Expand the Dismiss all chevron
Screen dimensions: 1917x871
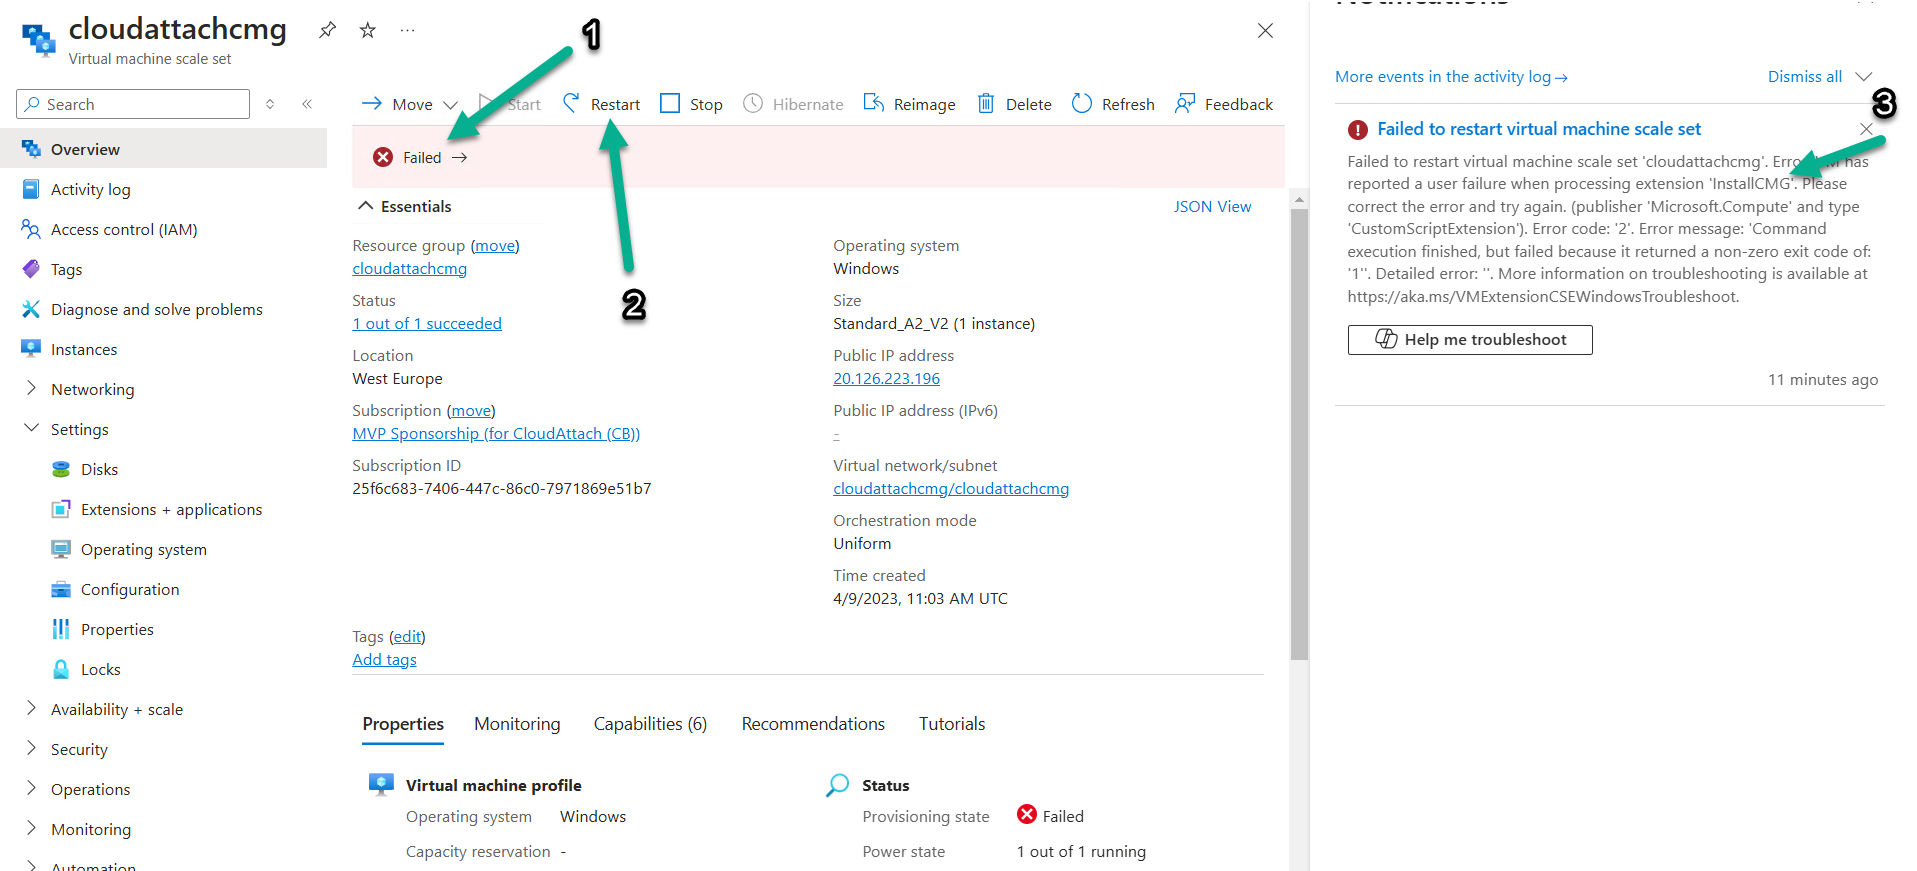1863,77
